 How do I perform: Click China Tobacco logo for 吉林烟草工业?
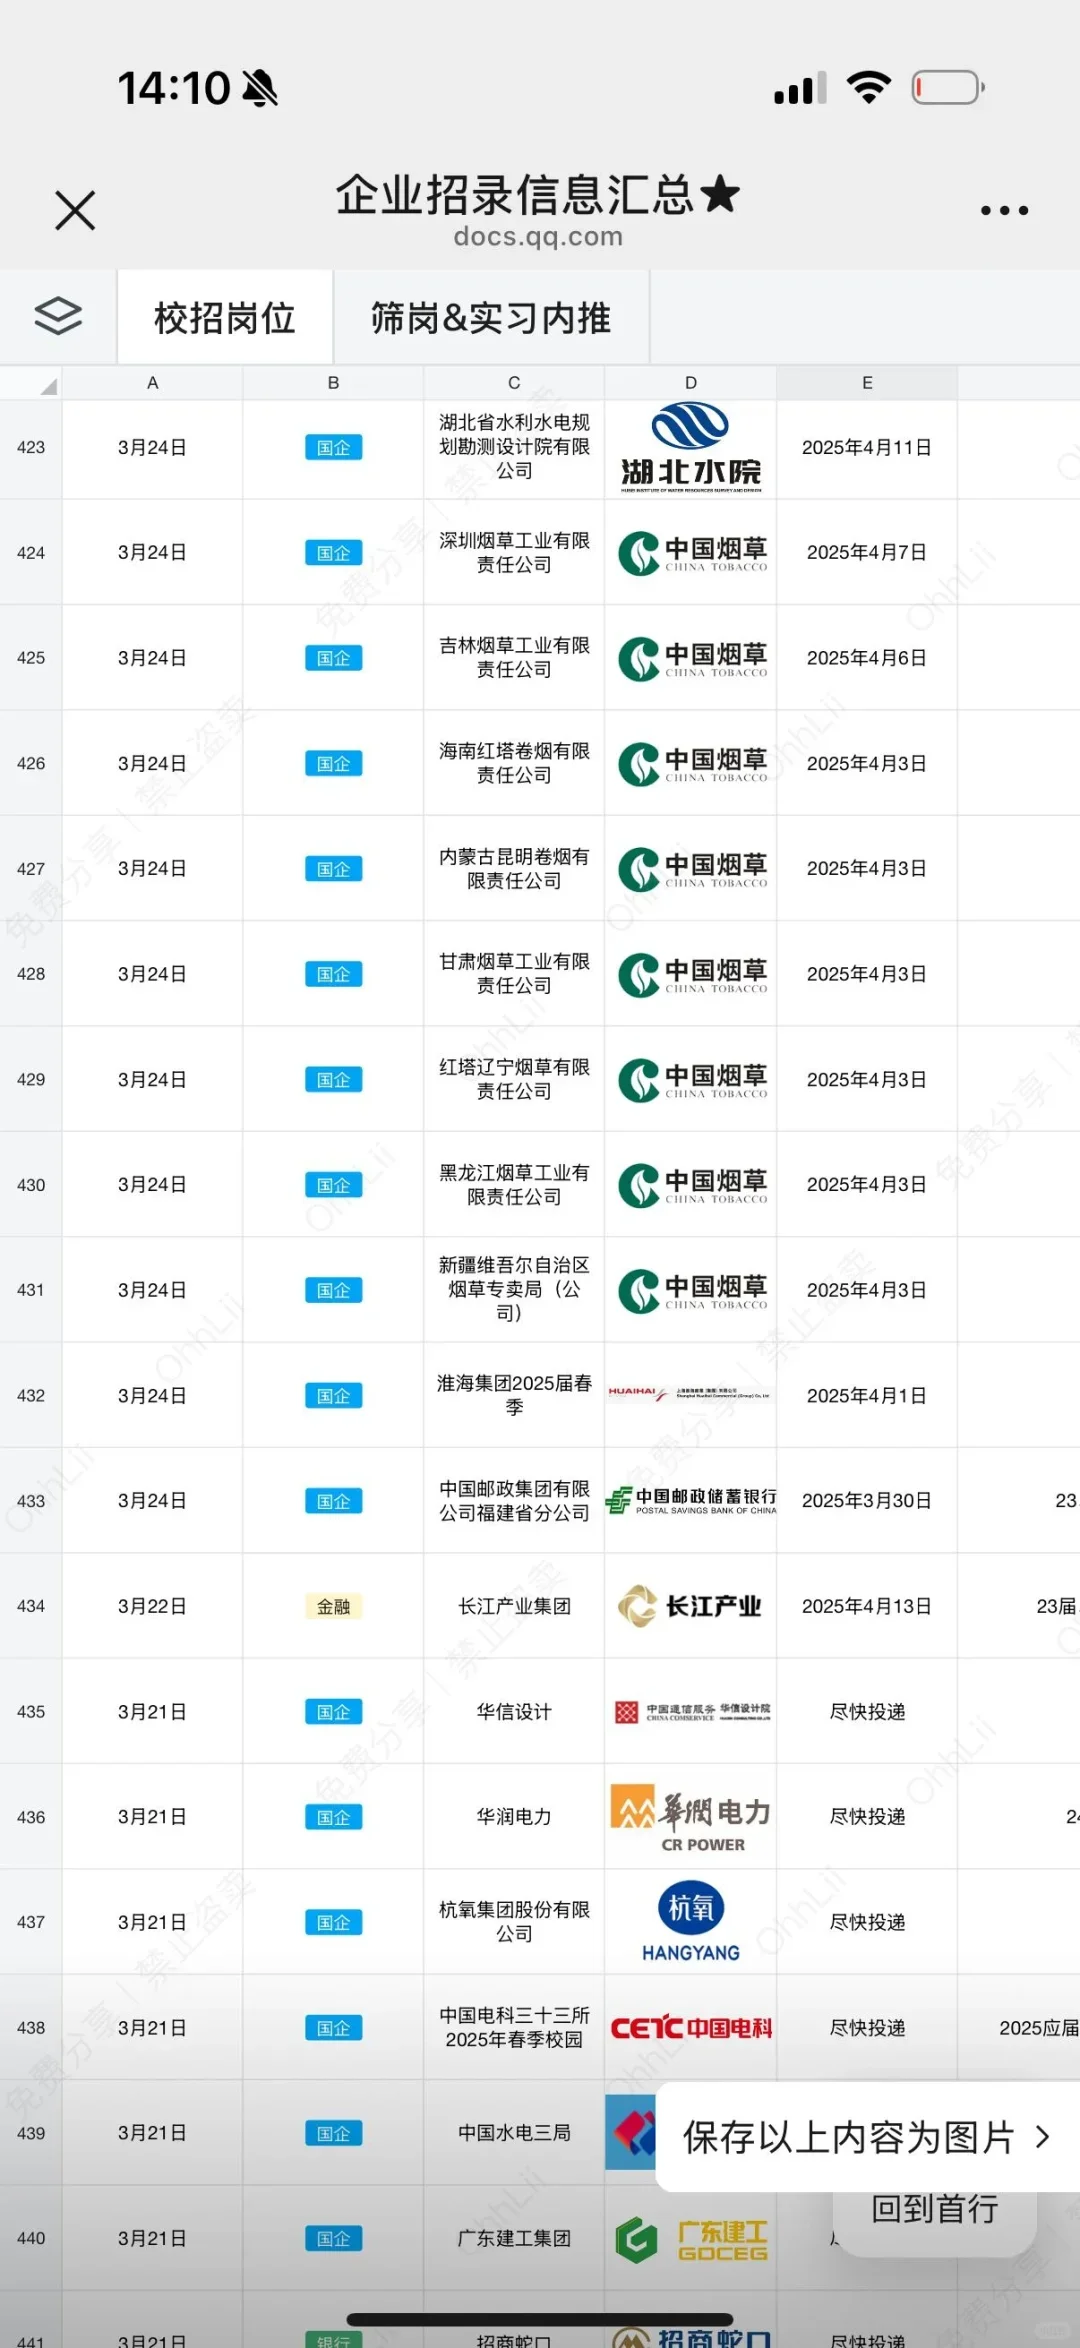click(x=692, y=658)
